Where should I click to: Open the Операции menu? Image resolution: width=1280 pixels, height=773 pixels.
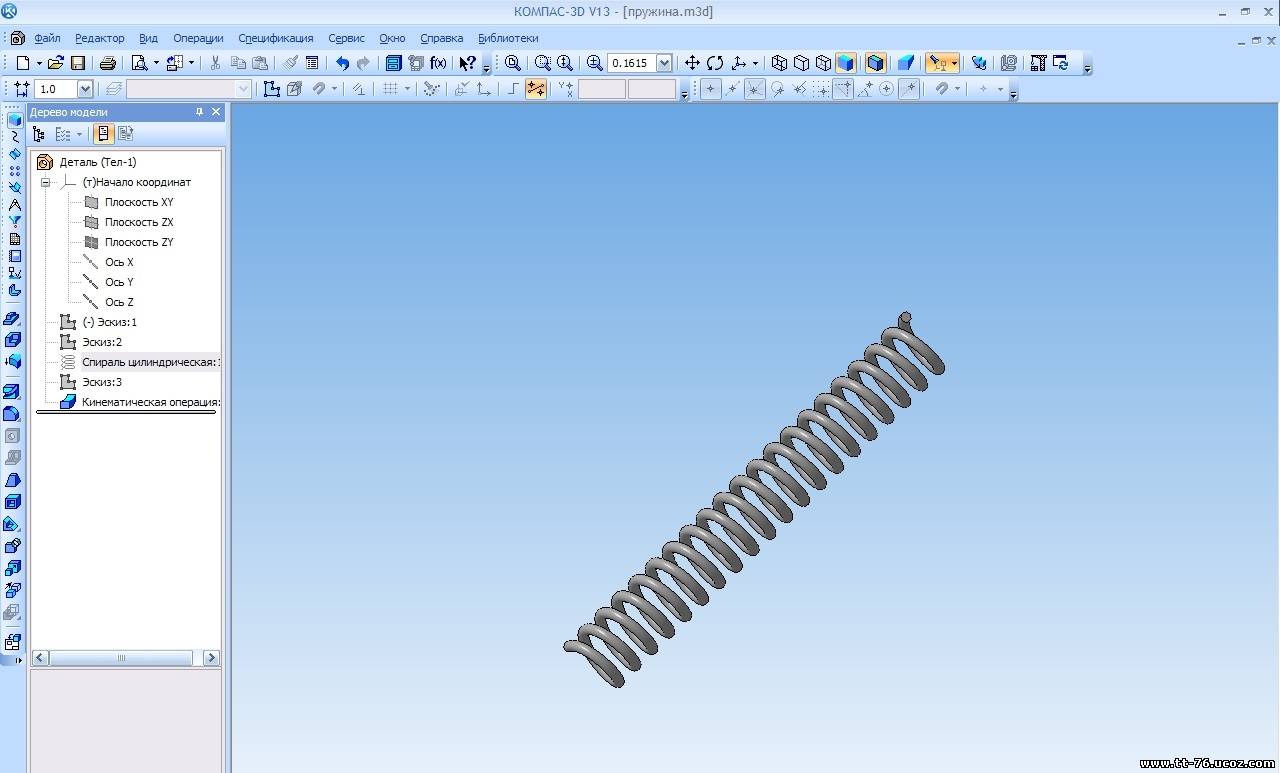point(198,38)
